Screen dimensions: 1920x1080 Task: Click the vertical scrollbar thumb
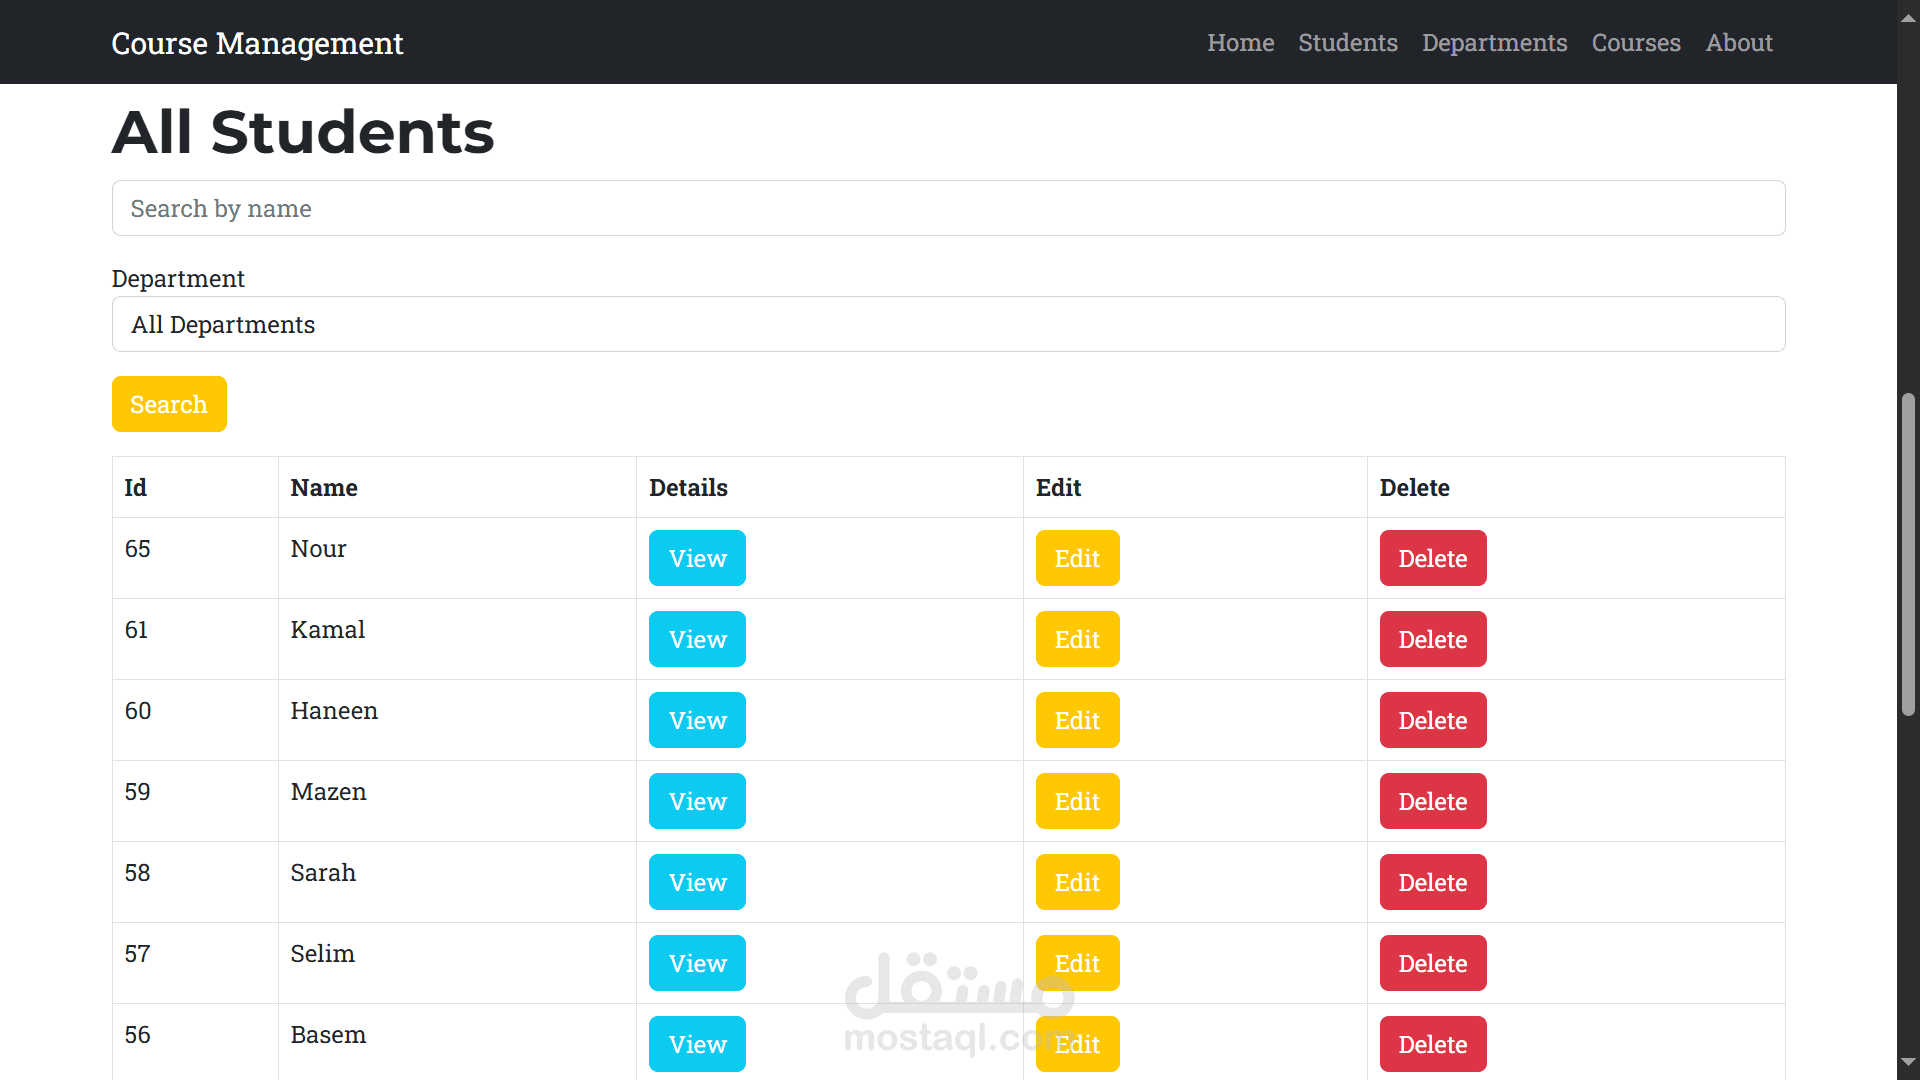coord(1908,555)
